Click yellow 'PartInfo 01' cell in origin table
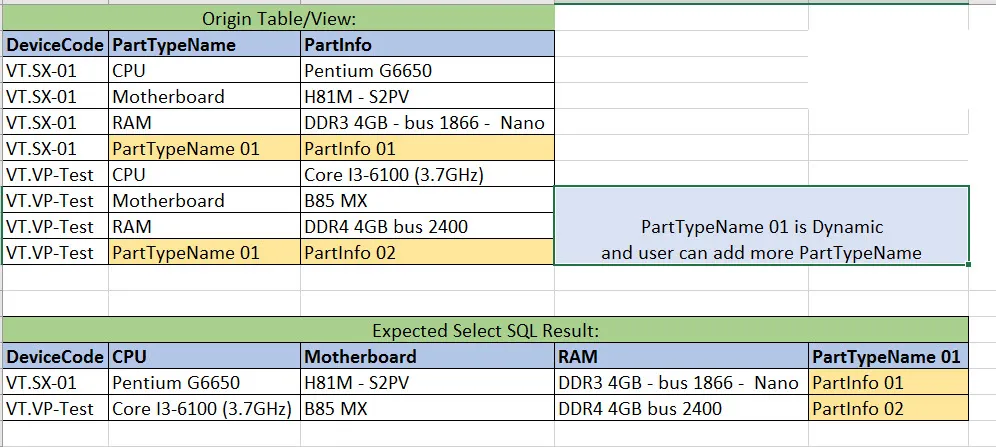Viewport: 996px width, 447px height. click(427, 149)
